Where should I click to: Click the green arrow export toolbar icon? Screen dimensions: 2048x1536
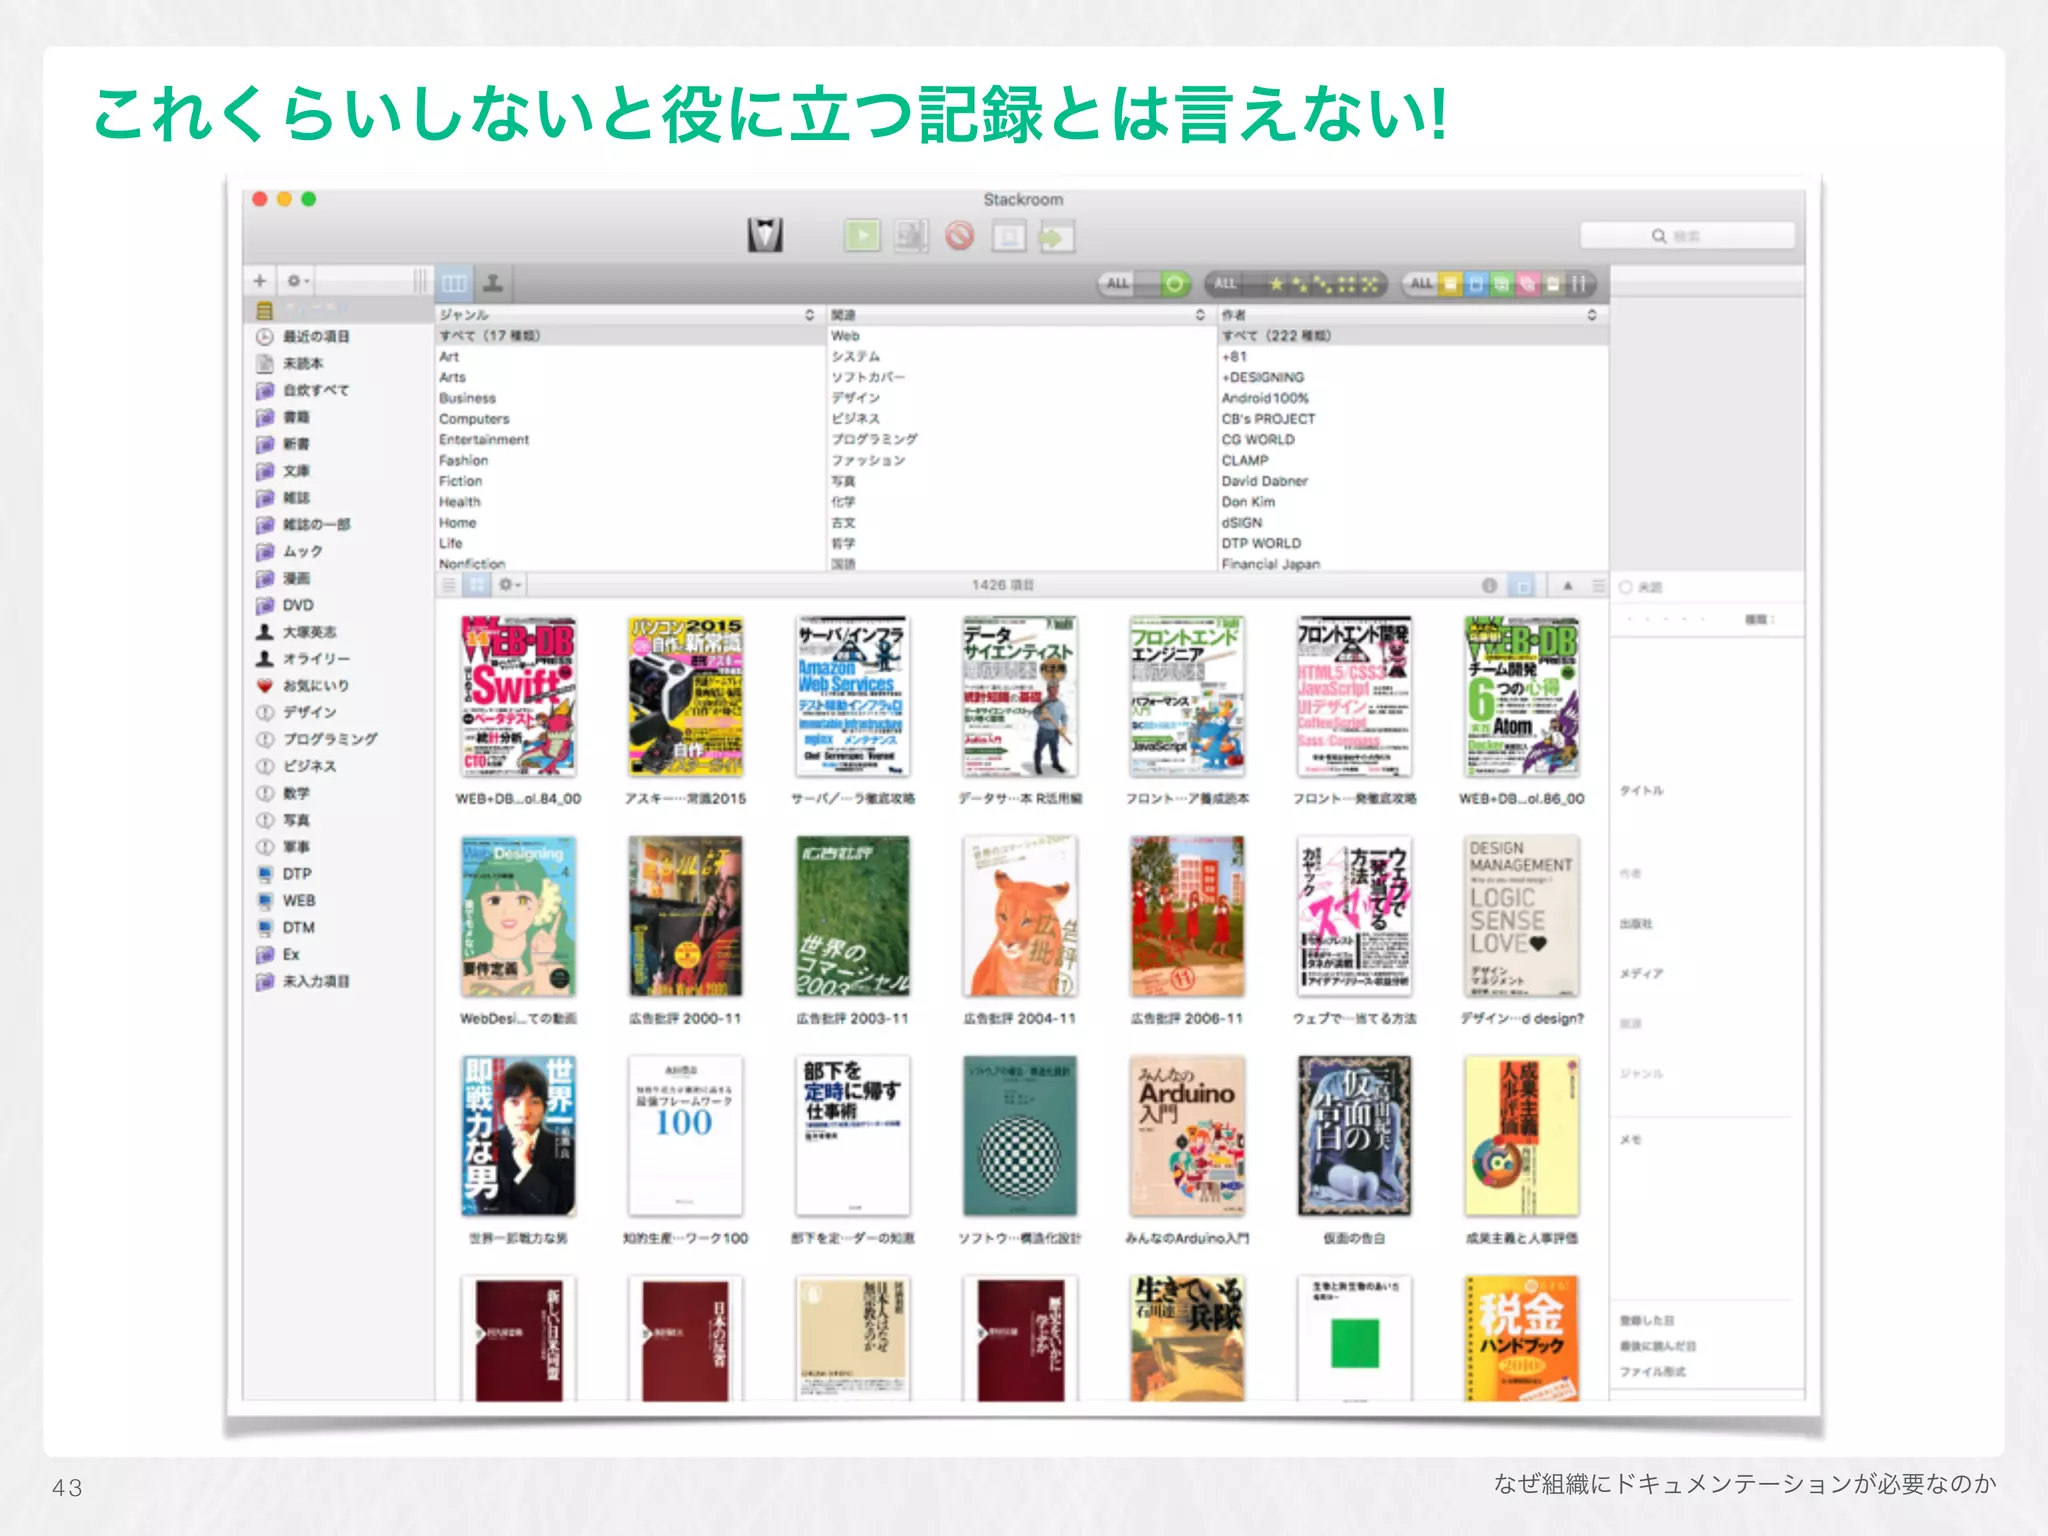pos(1056,237)
